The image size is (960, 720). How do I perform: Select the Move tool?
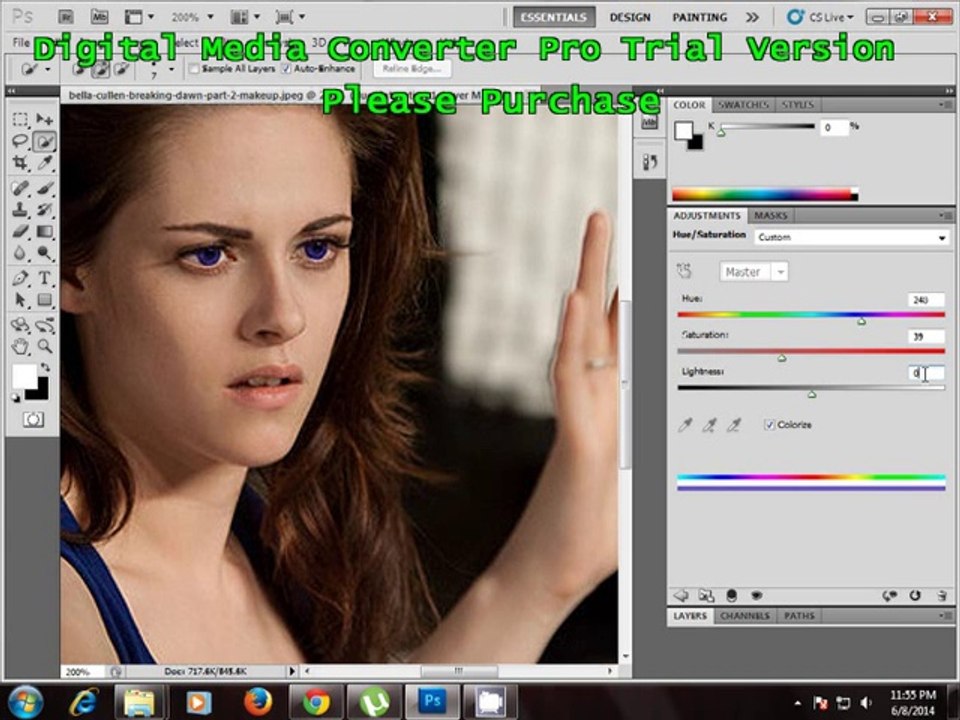[x=45, y=119]
